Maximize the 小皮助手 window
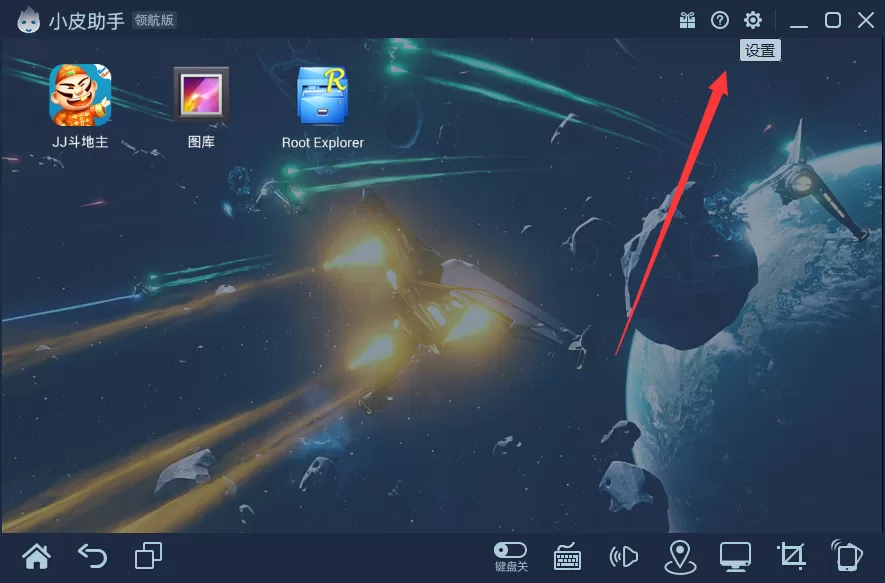 point(833,20)
